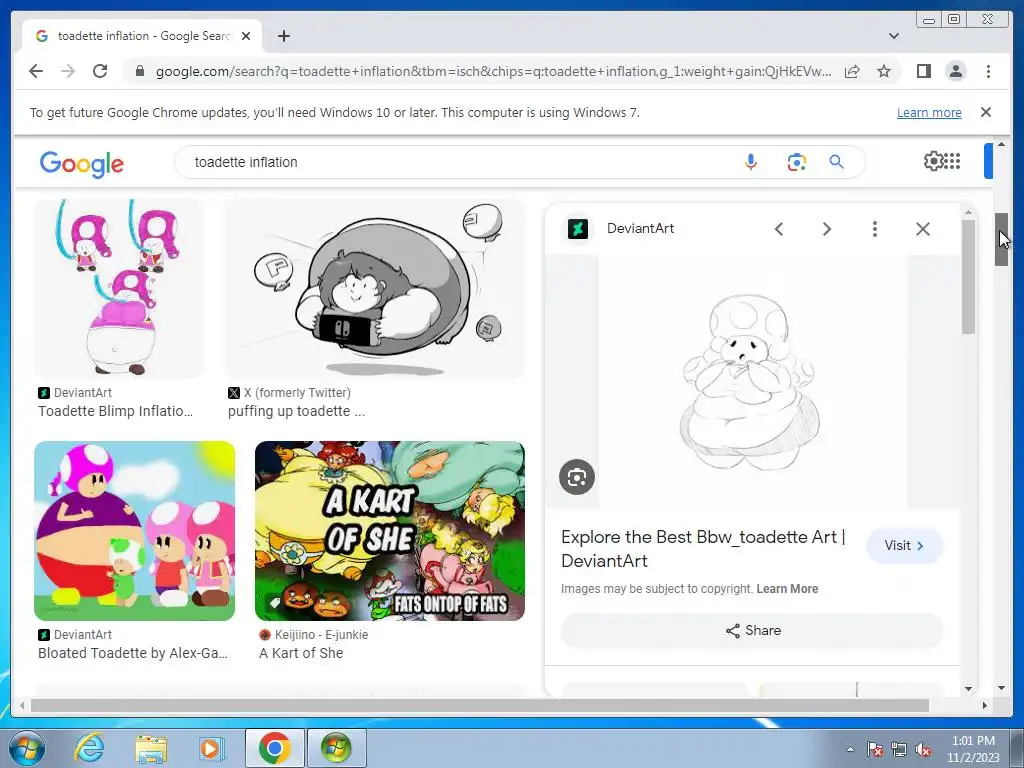Click the preview panel scroll down arrow
This screenshot has height=768, width=1024.
coord(968,688)
